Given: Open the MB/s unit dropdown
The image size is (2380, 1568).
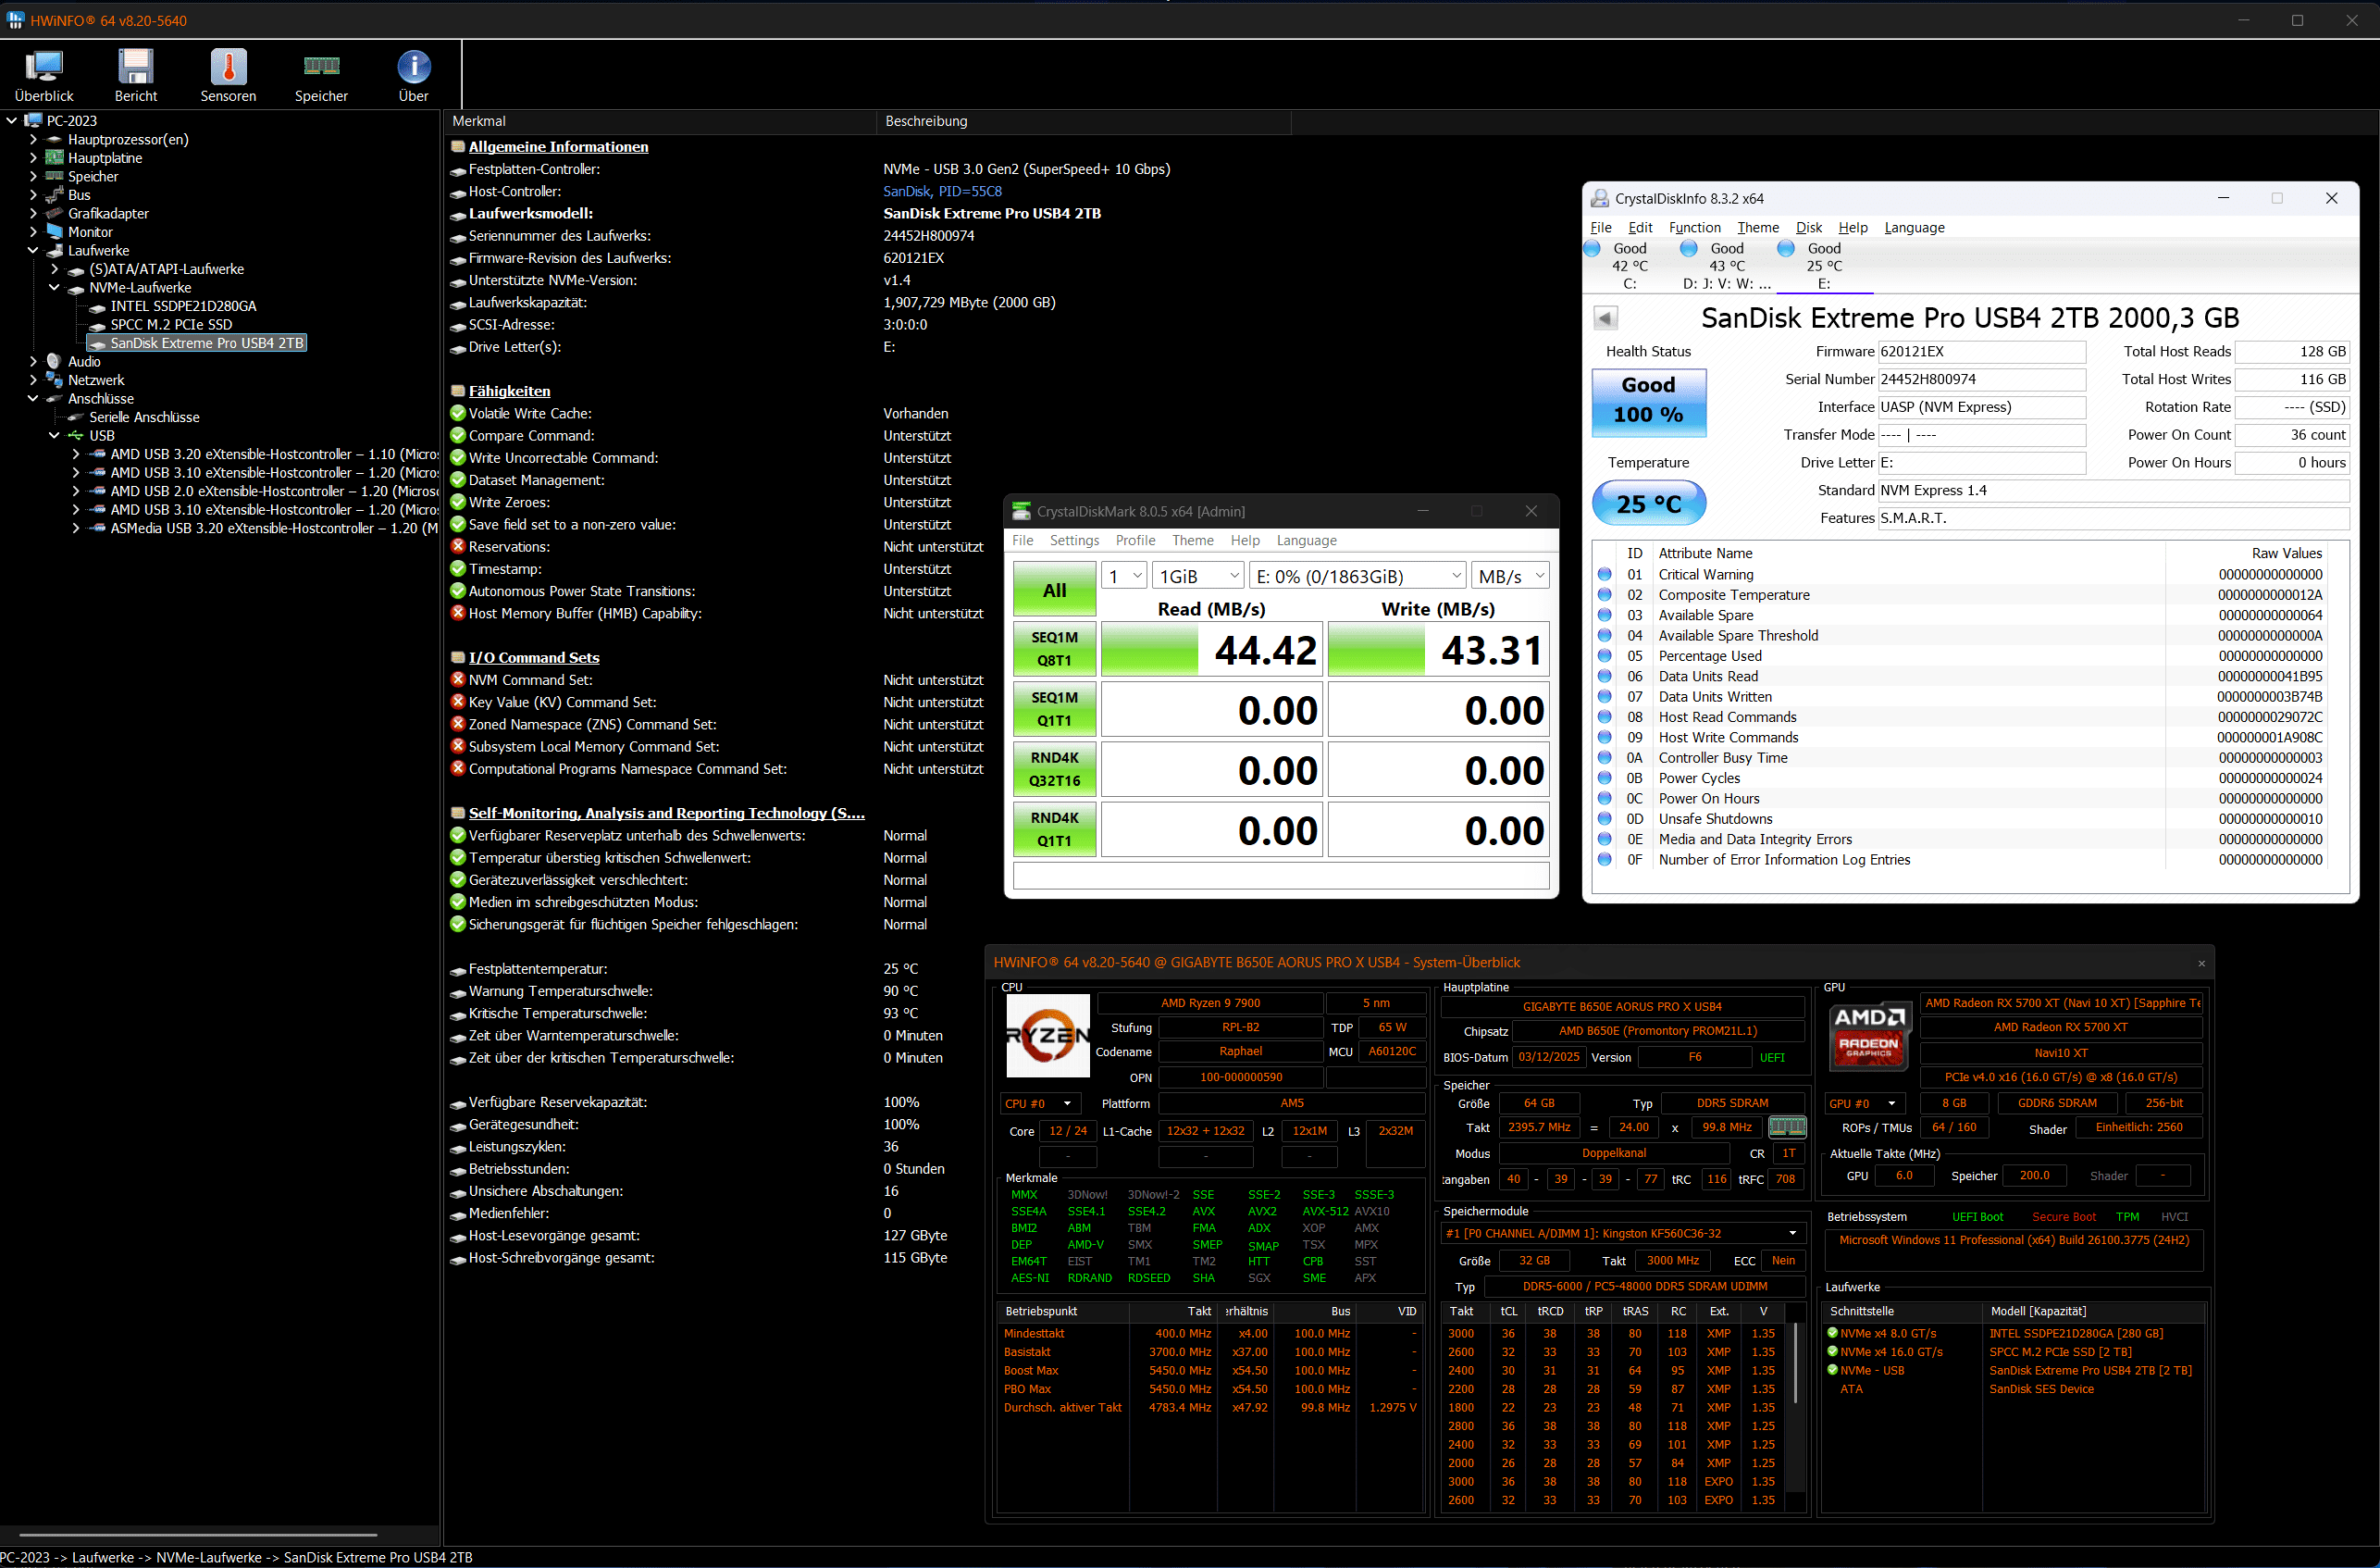Looking at the screenshot, I should [x=1510, y=576].
